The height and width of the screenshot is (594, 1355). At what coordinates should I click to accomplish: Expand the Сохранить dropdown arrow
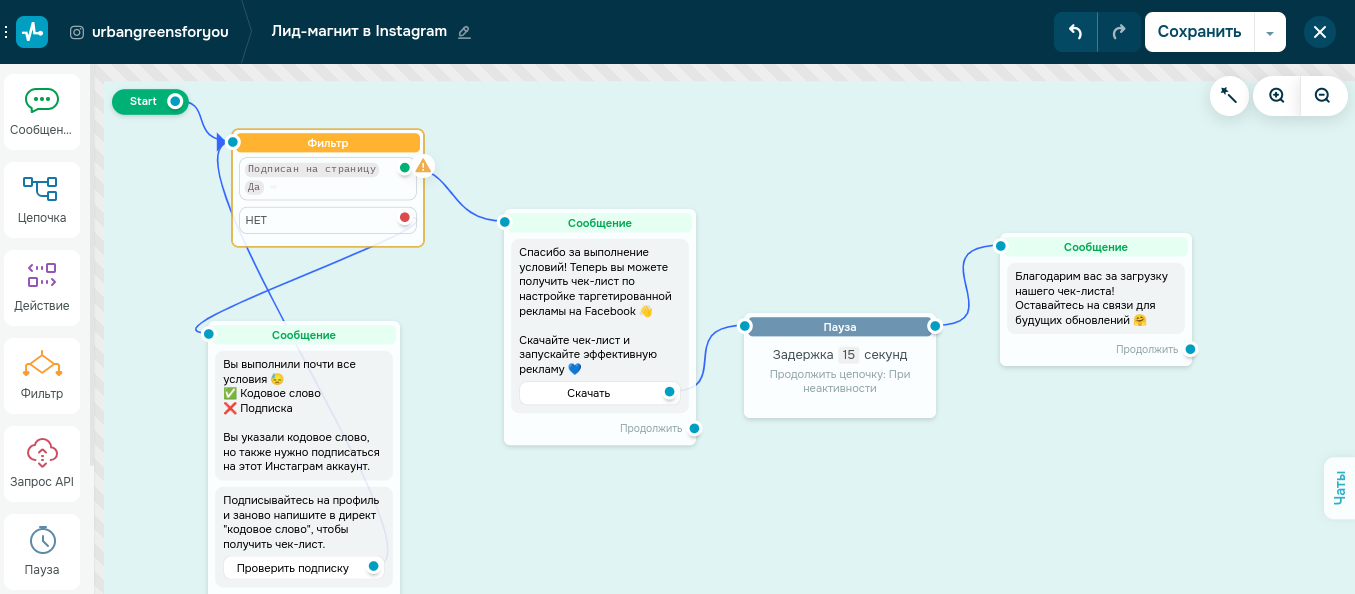pos(1270,32)
